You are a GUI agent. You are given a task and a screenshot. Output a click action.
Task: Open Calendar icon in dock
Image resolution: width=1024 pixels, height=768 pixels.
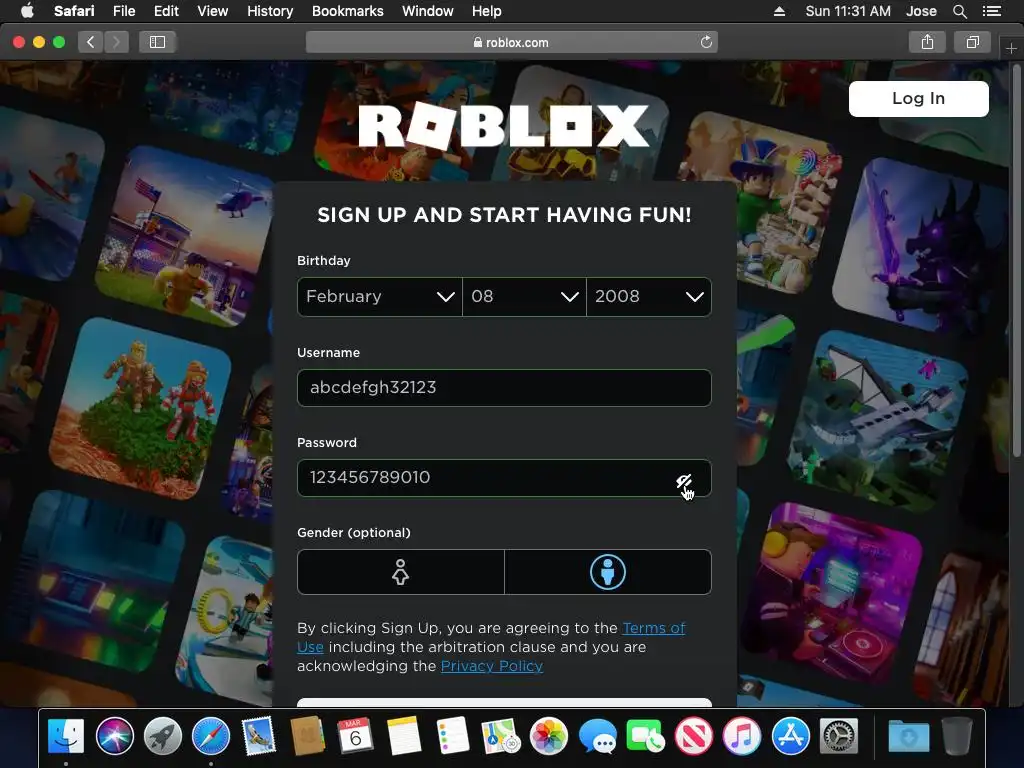pos(355,736)
